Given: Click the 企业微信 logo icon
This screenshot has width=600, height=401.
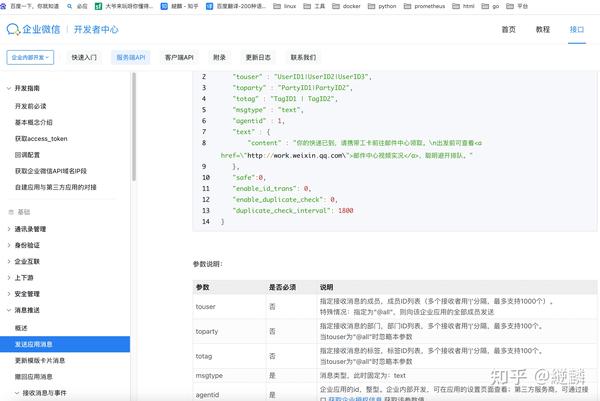Looking at the screenshot, I should coord(13,29).
